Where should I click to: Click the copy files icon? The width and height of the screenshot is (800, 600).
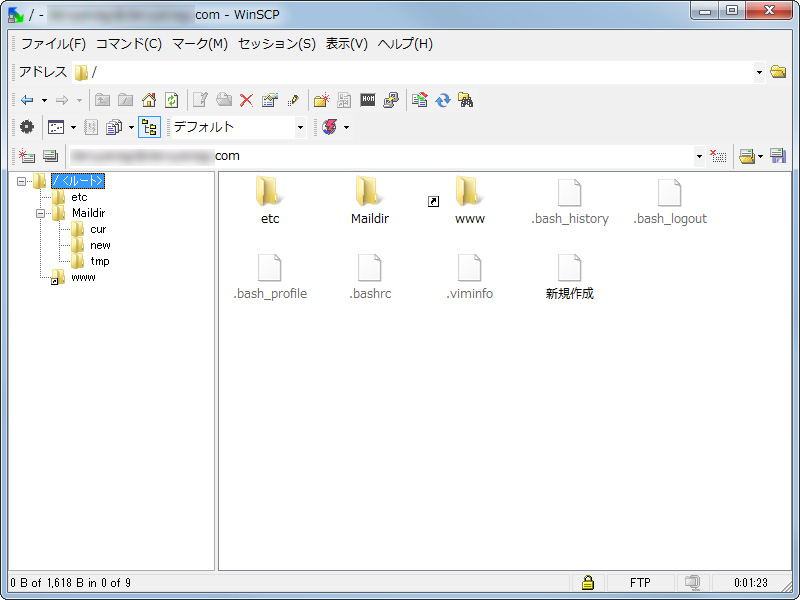[x=114, y=127]
